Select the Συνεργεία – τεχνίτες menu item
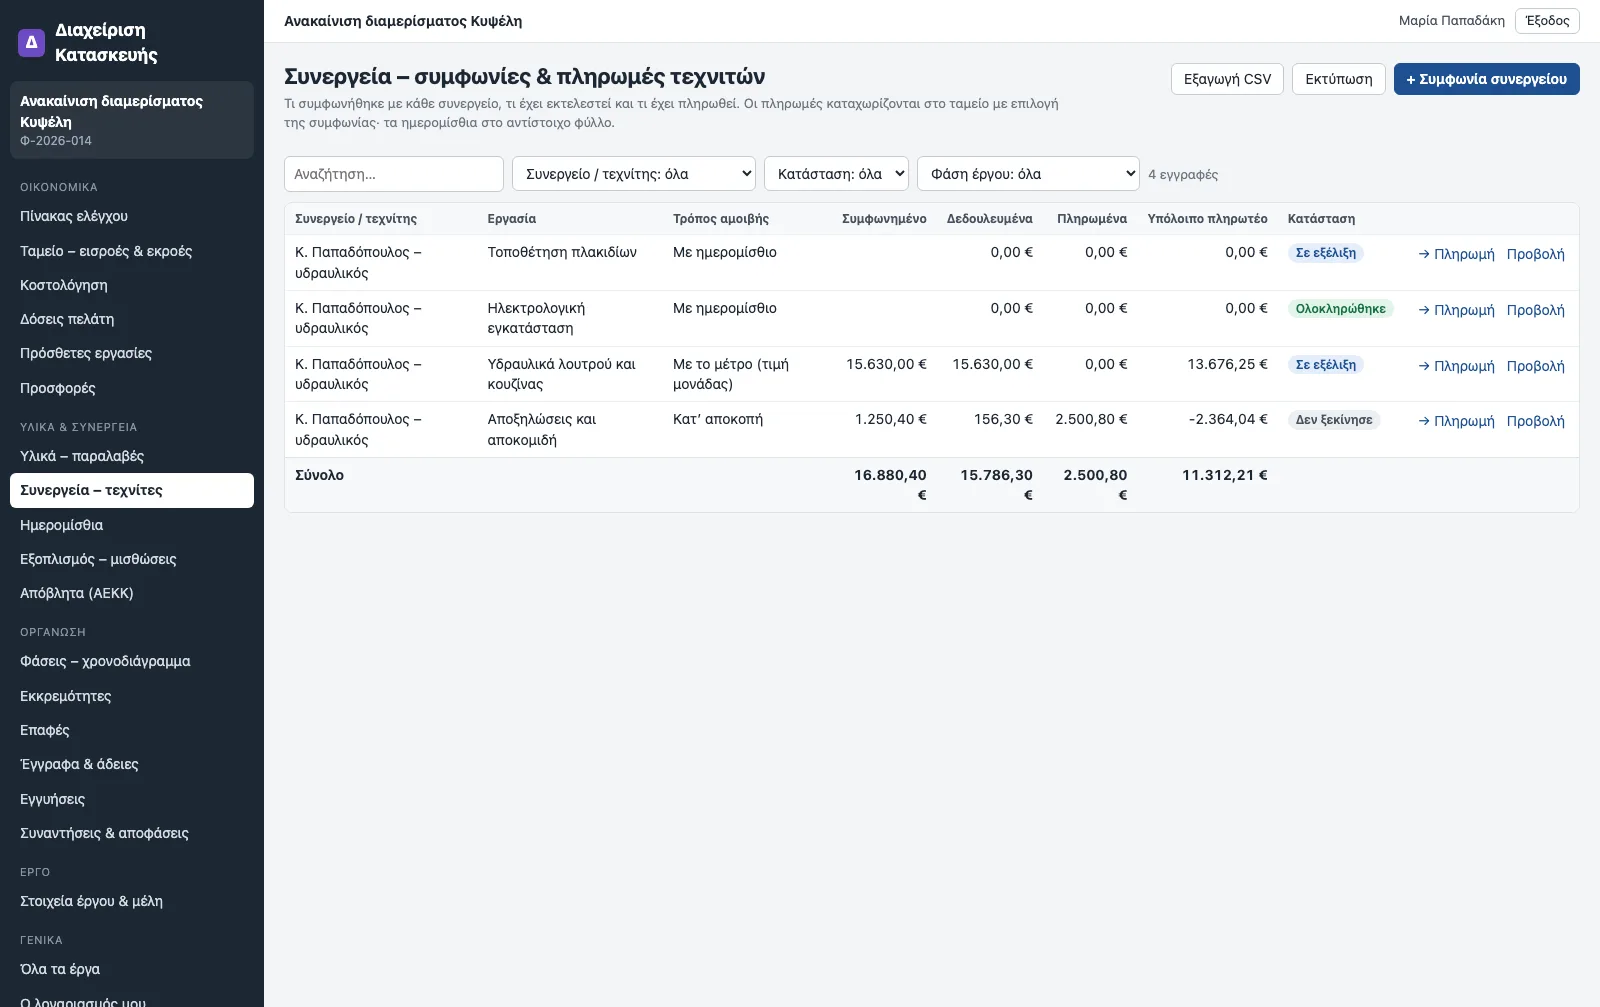 (x=132, y=490)
